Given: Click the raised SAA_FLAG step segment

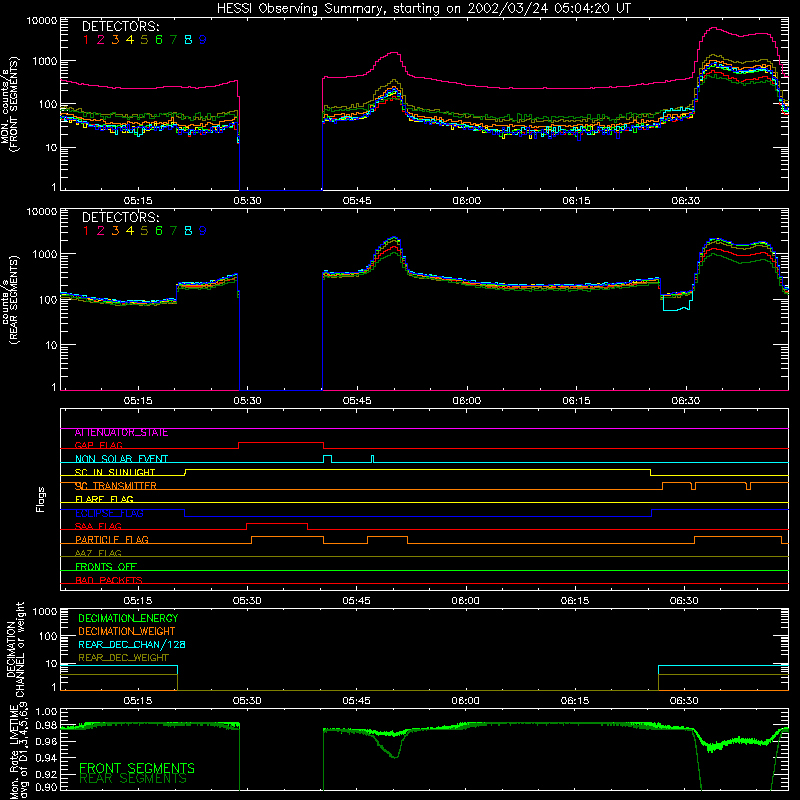Looking at the screenshot, I should [277, 524].
